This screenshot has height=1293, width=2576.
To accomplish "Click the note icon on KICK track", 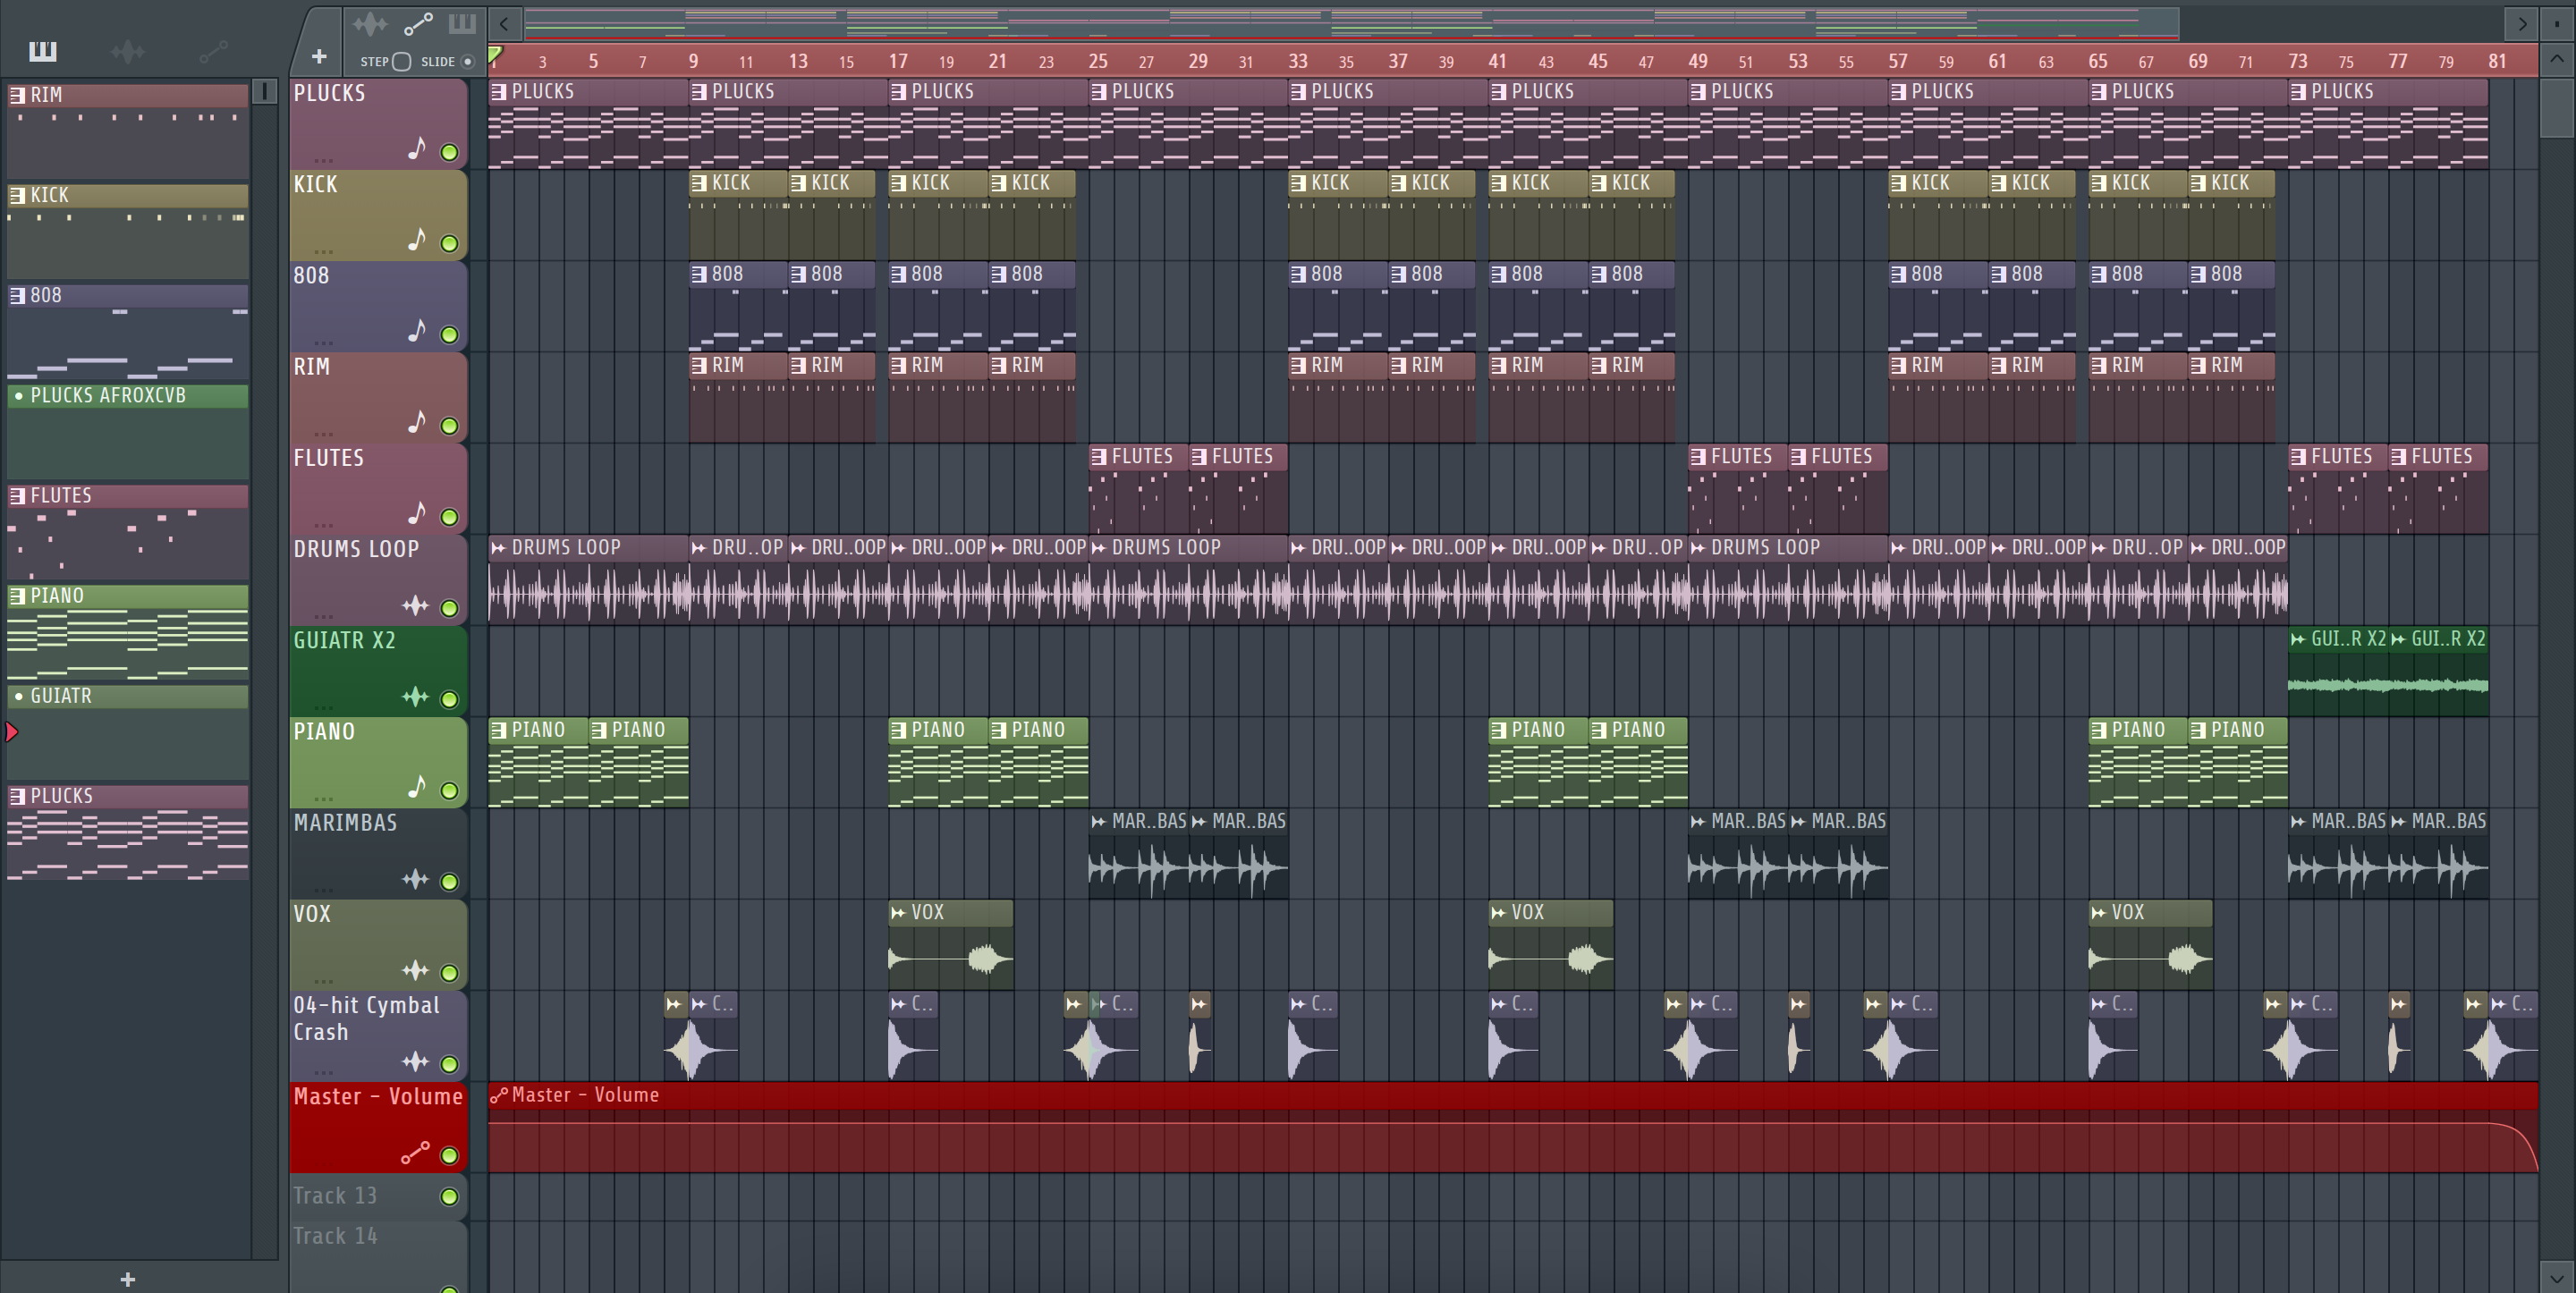I will tap(417, 240).
